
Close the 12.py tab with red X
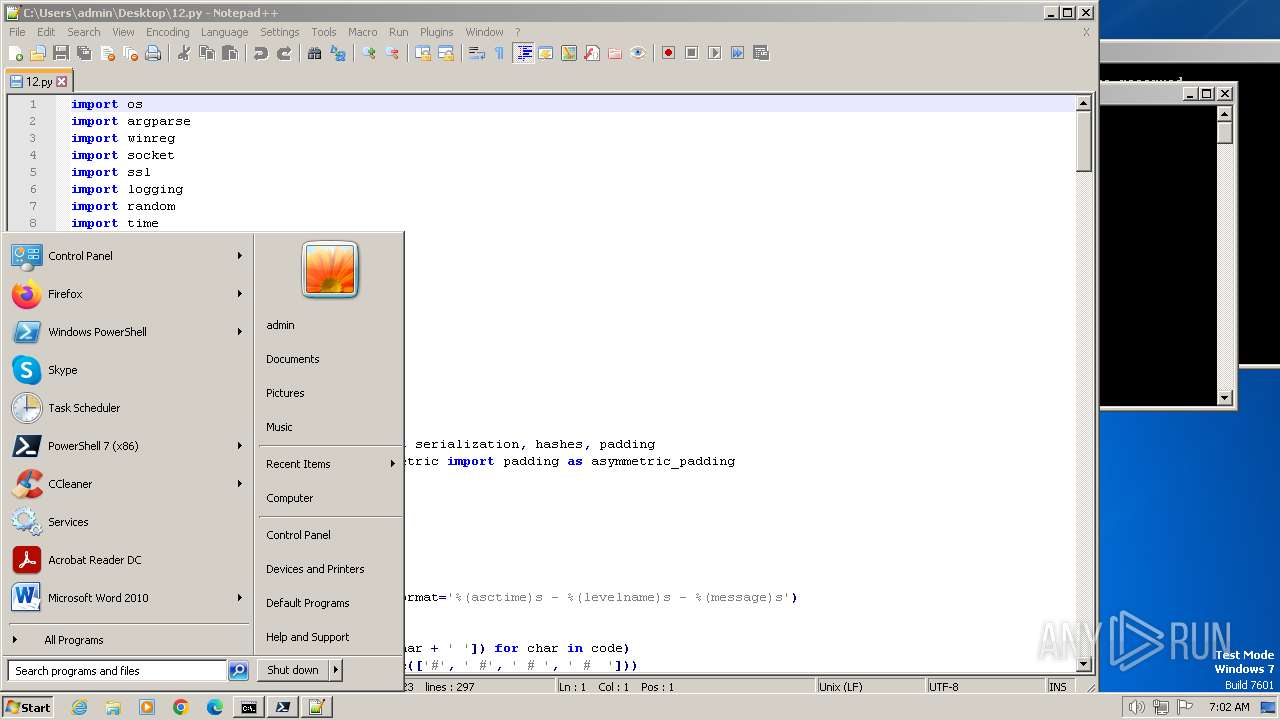[x=62, y=82]
